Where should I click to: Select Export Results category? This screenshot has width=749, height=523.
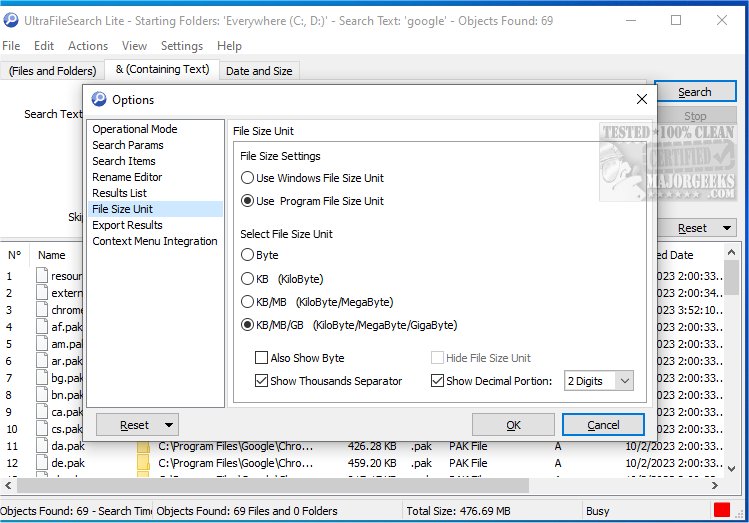point(155,225)
